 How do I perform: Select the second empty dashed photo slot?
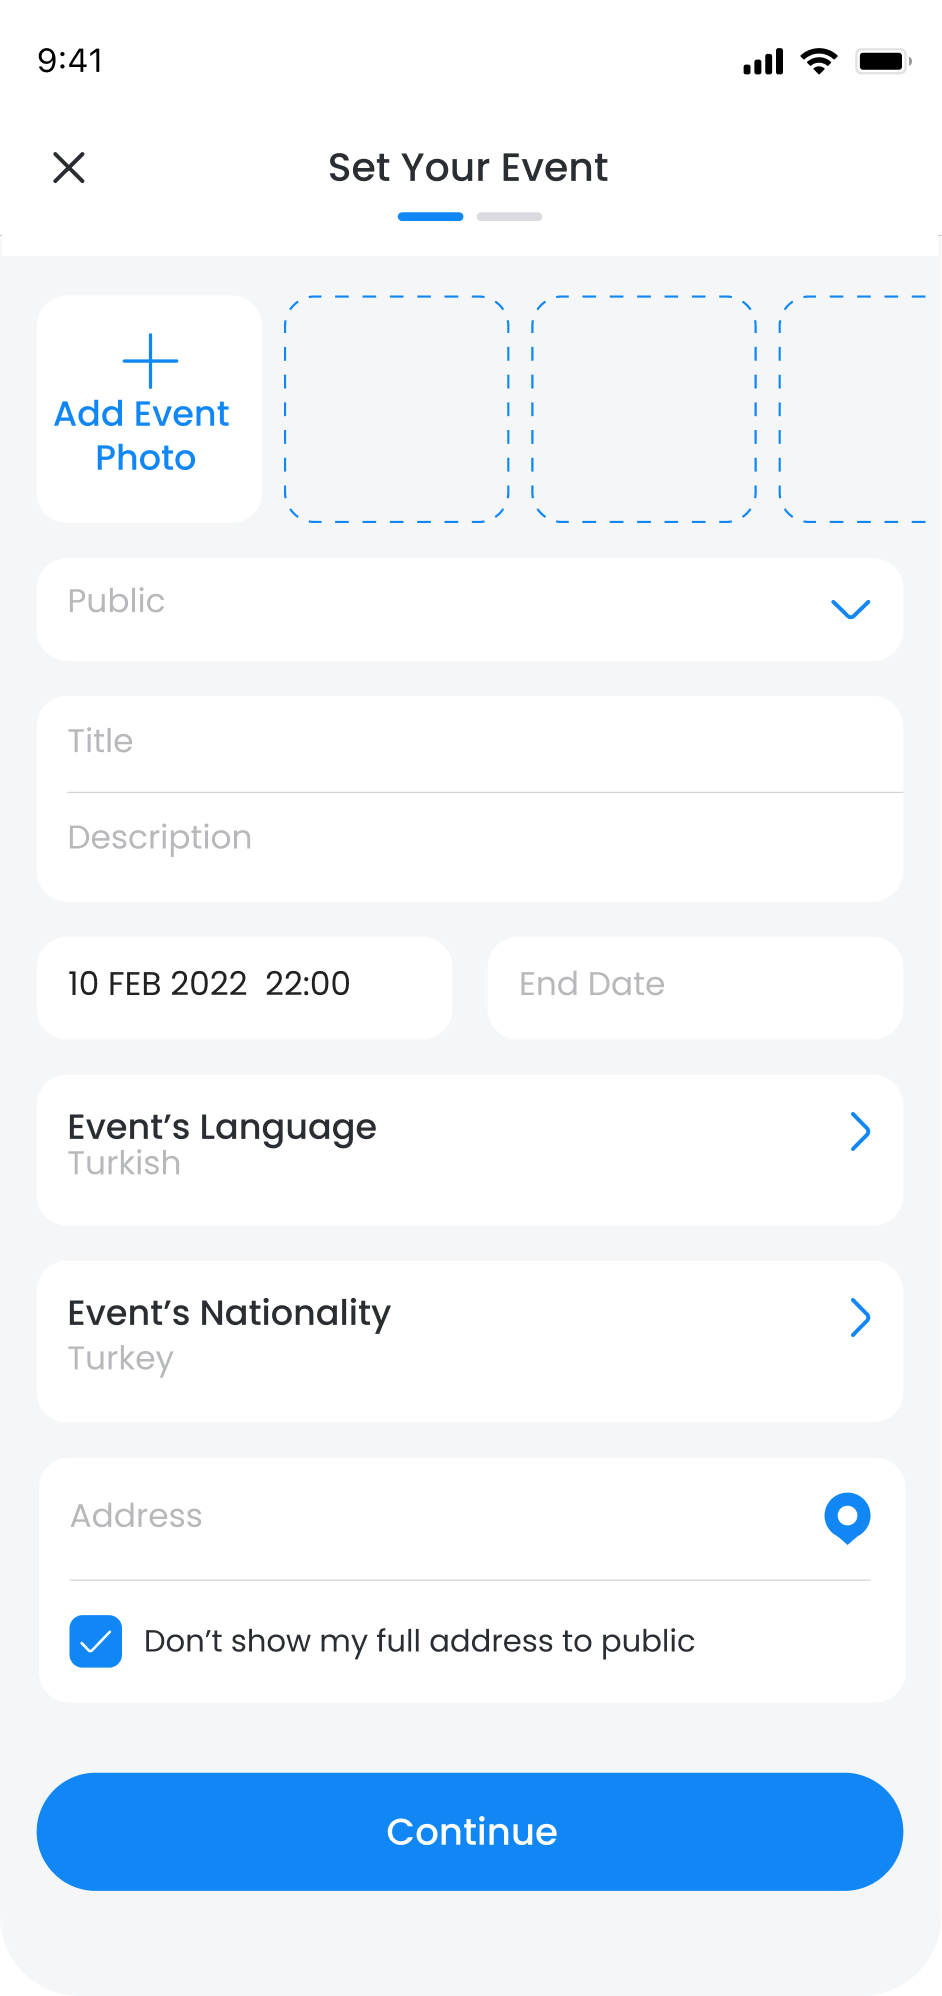644,409
